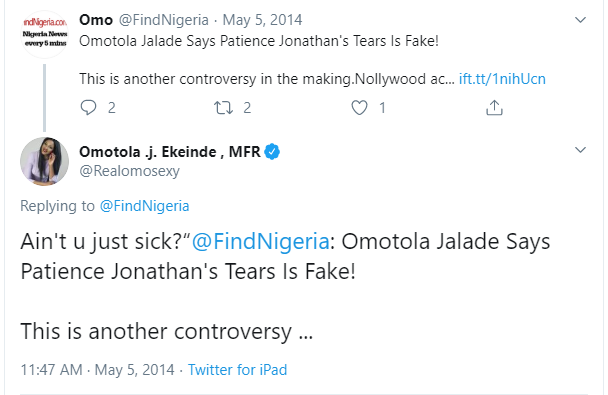Click the Omo display name
The width and height of the screenshot is (608, 395).
[x=96, y=20]
